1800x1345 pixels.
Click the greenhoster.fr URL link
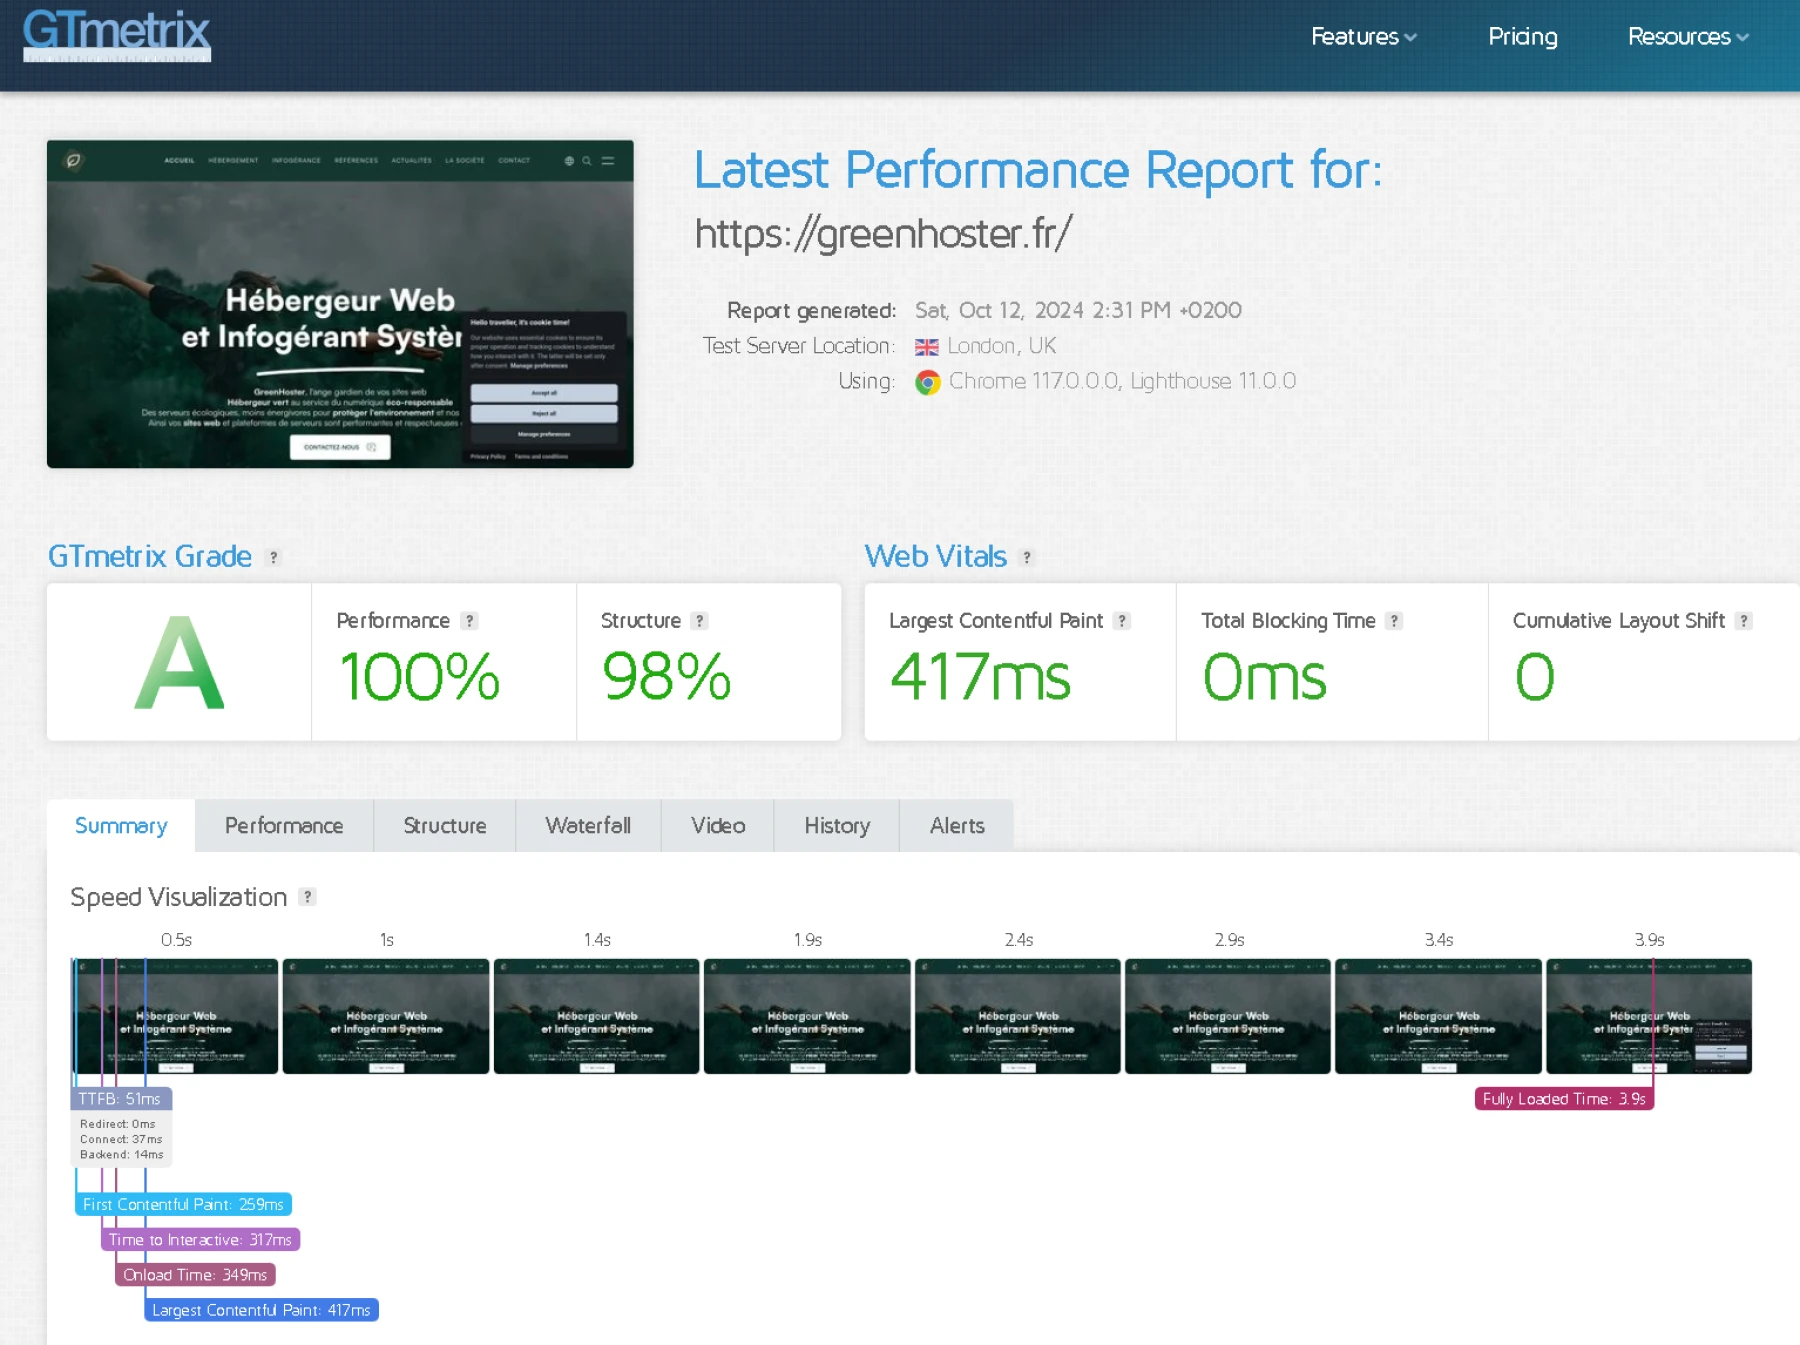(x=883, y=234)
